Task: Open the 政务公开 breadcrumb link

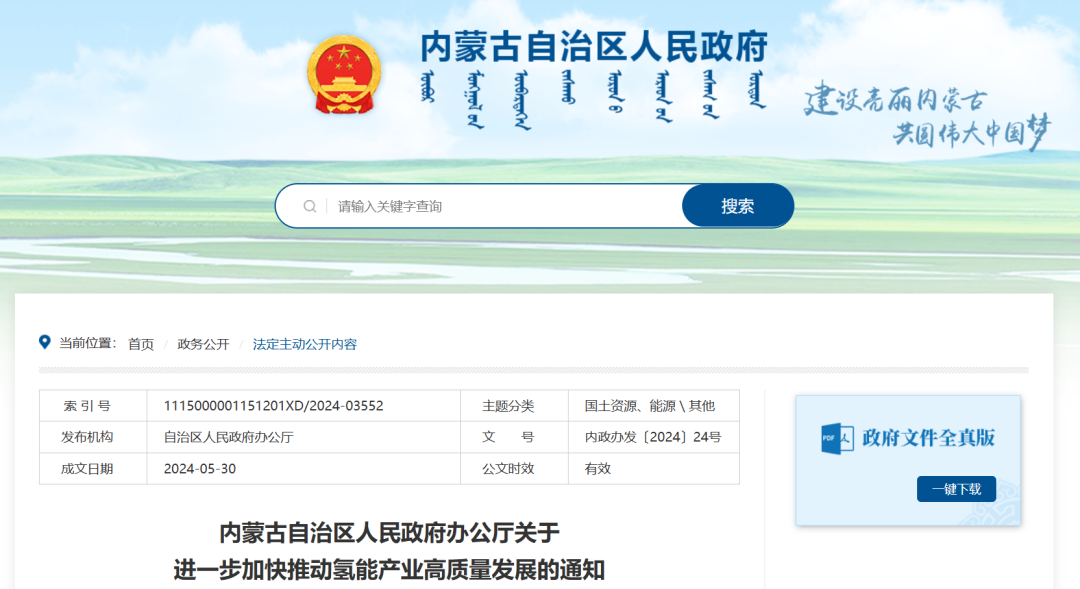Action: click(204, 343)
